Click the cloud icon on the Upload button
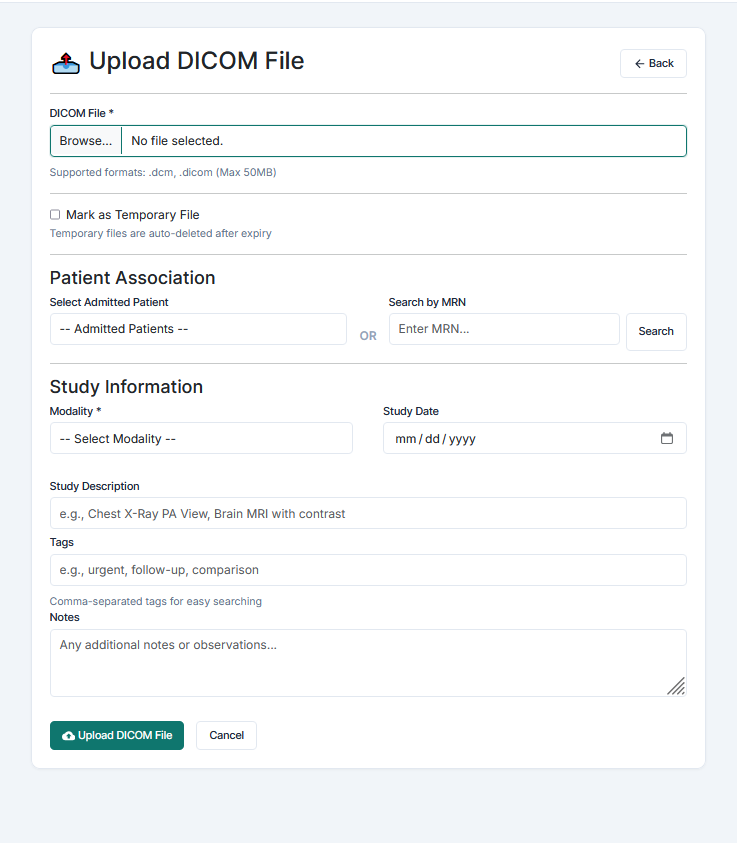 click(x=68, y=735)
